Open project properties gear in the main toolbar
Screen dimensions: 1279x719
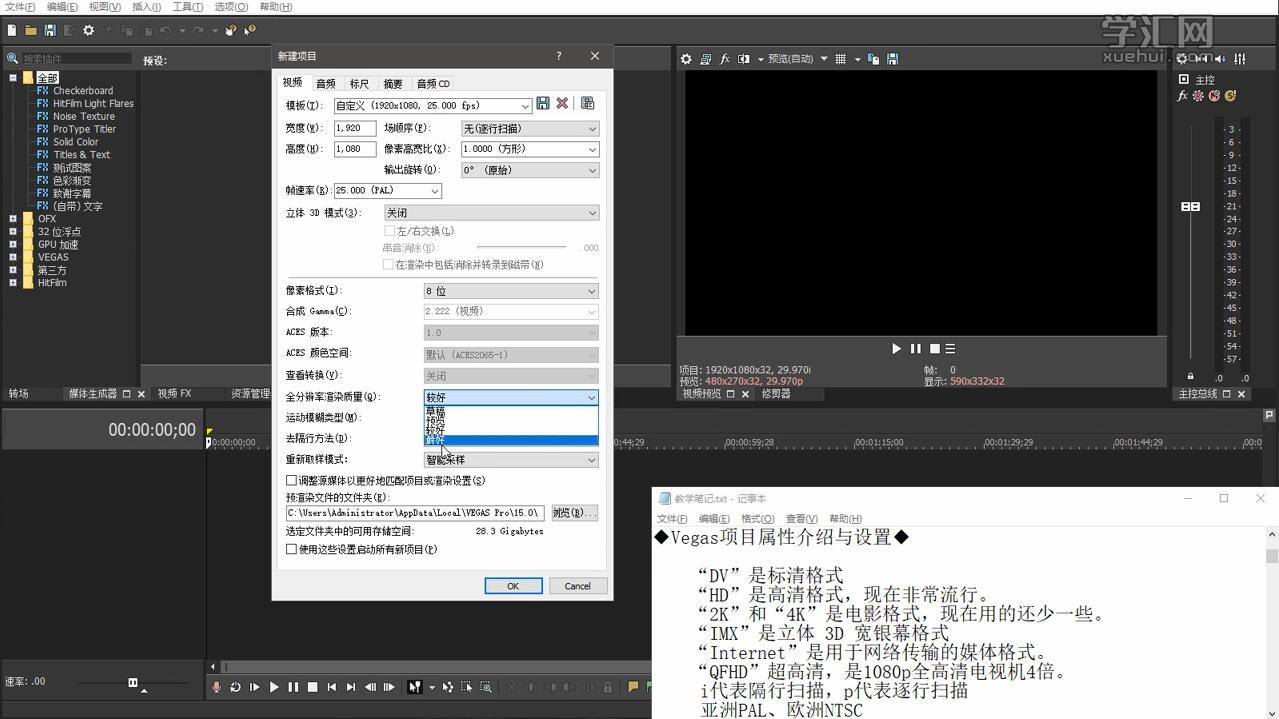(x=88, y=31)
